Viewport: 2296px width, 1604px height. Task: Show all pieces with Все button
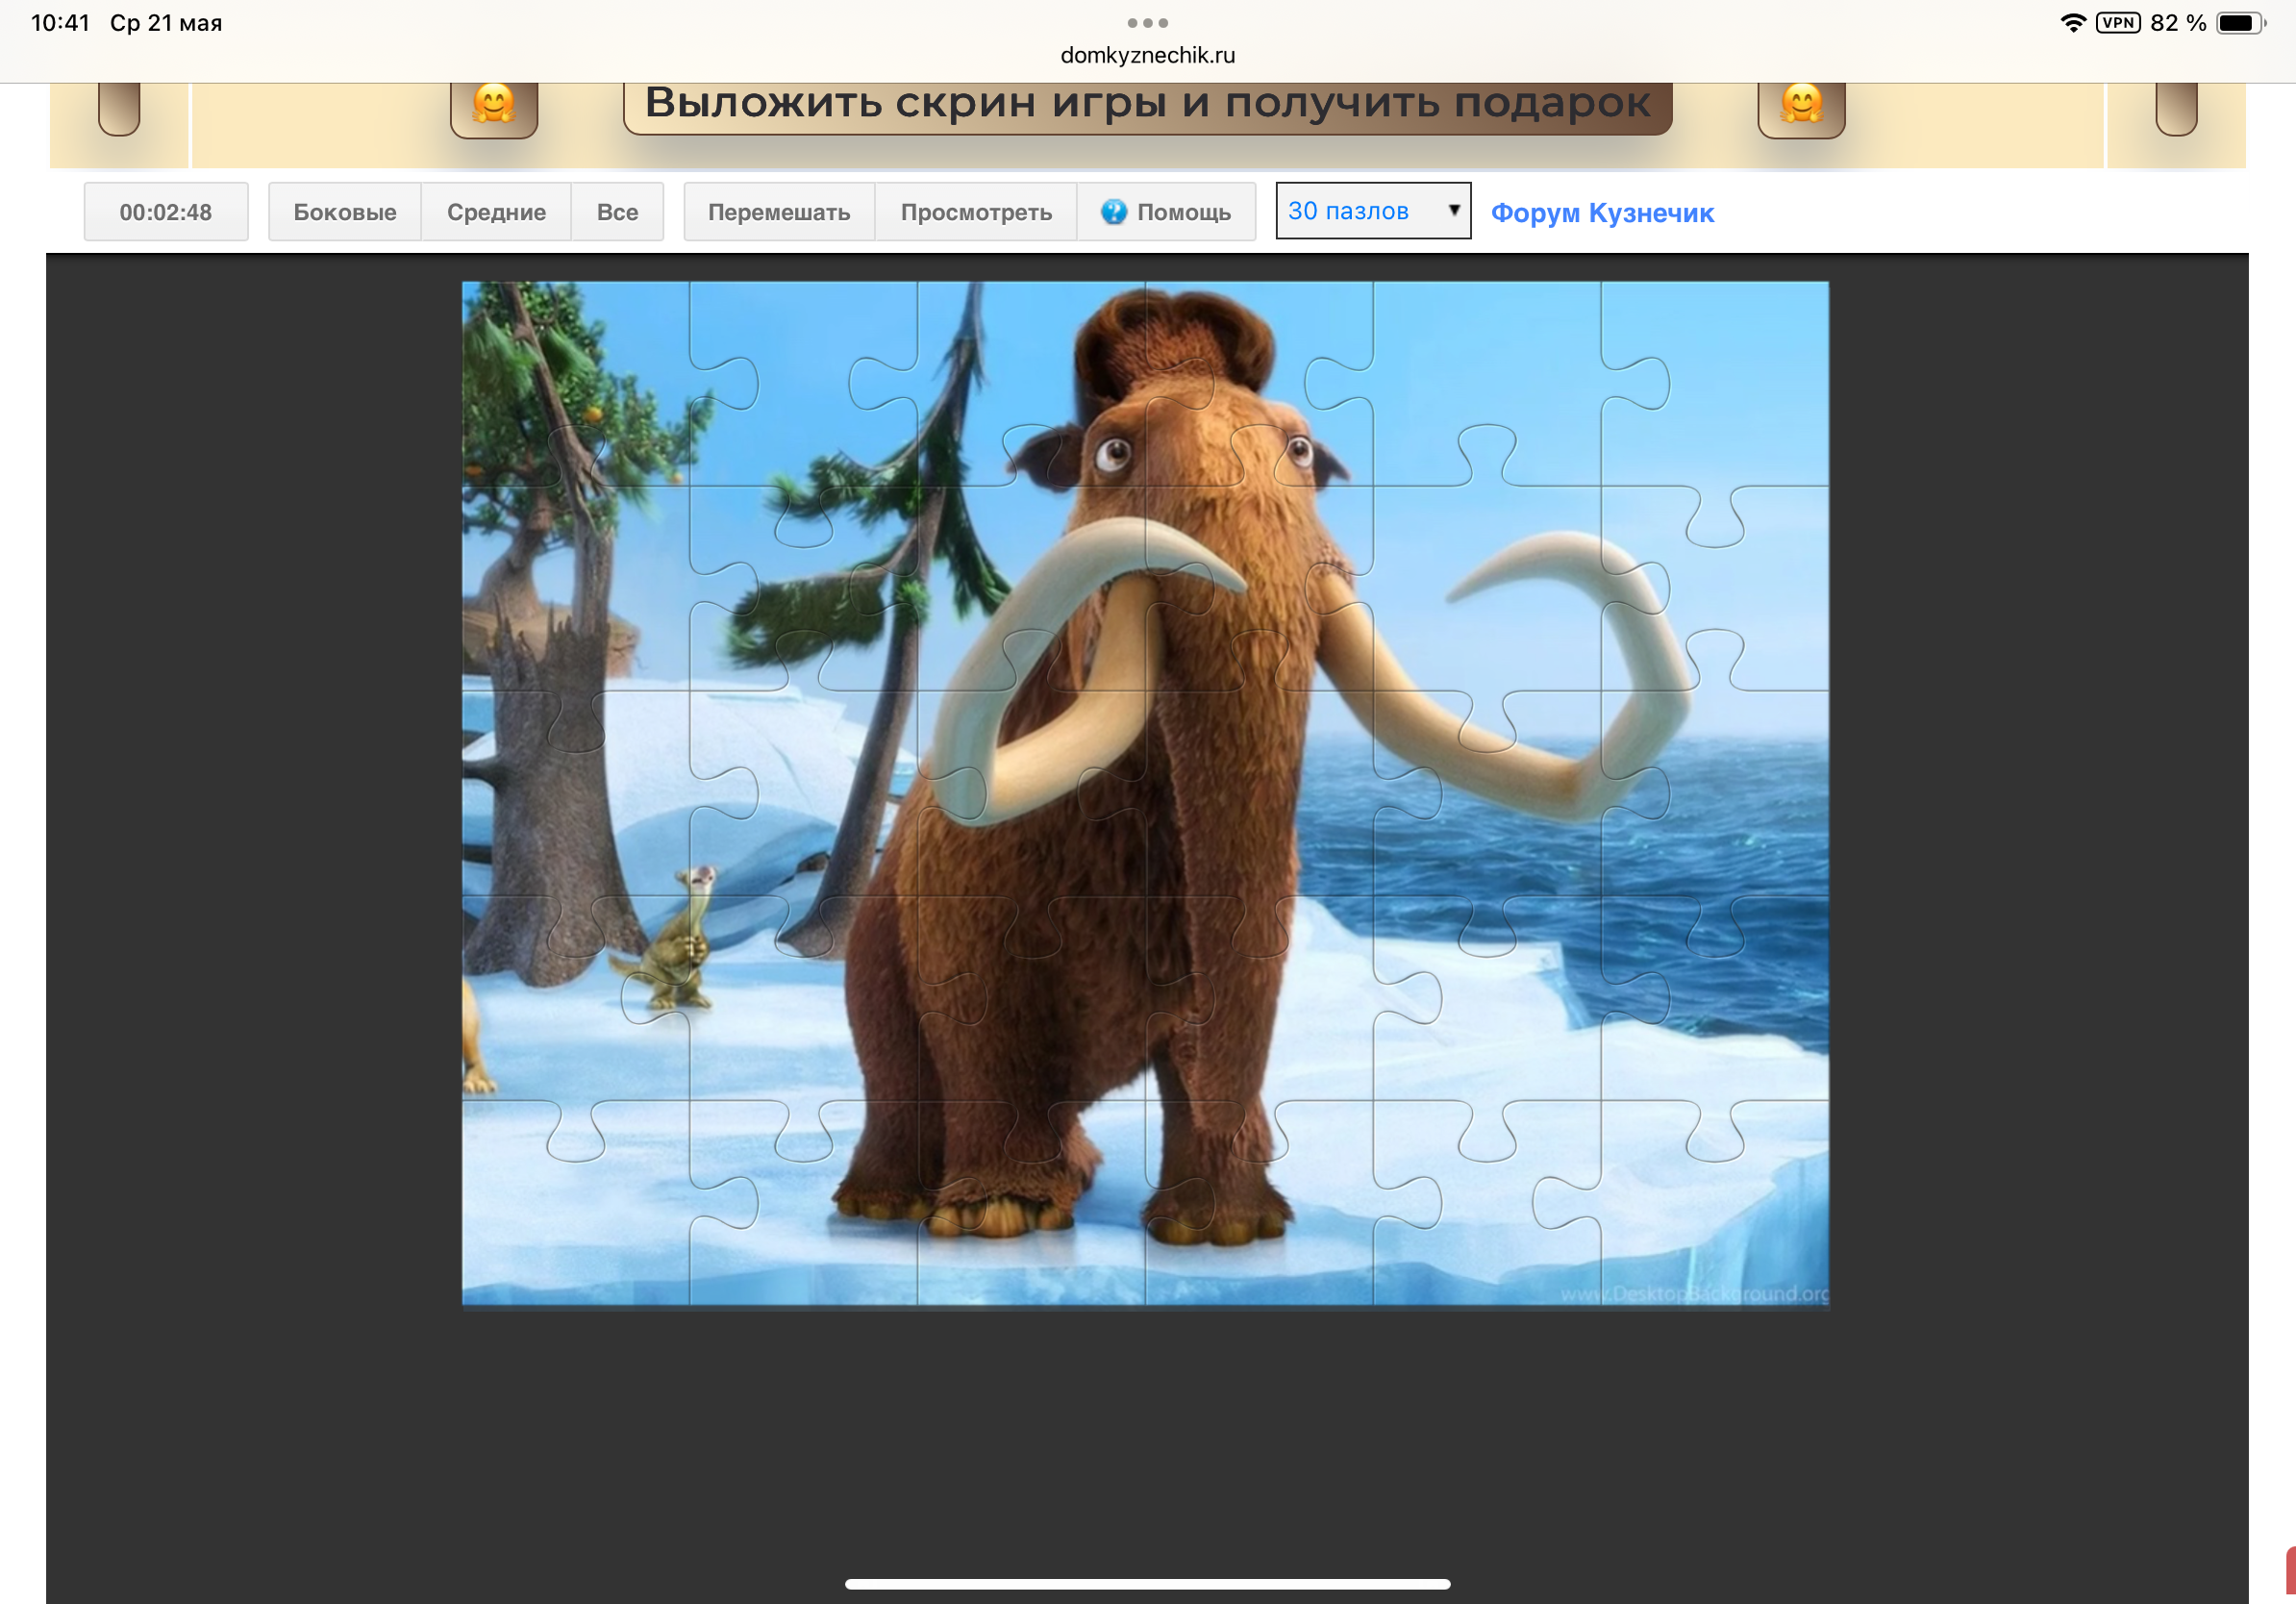tap(617, 212)
